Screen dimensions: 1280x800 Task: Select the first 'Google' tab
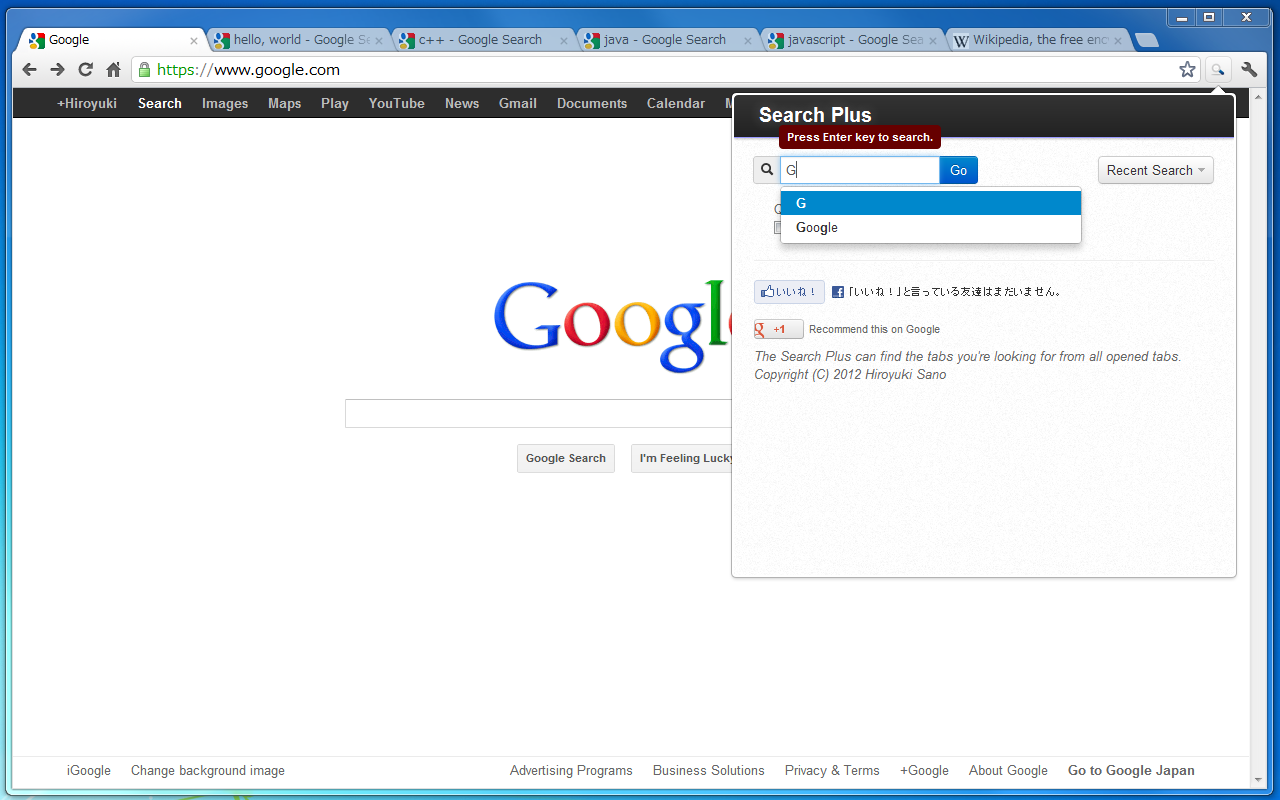point(110,40)
